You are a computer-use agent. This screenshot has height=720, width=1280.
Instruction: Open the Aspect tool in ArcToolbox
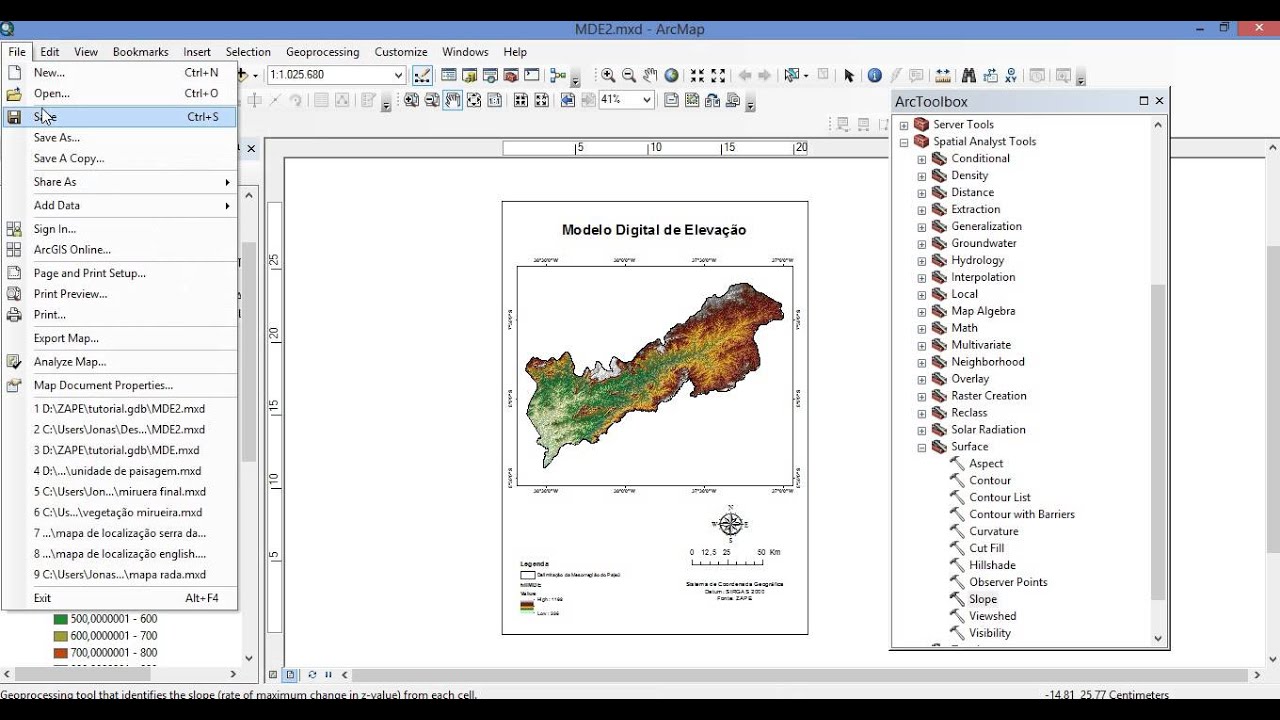985,464
